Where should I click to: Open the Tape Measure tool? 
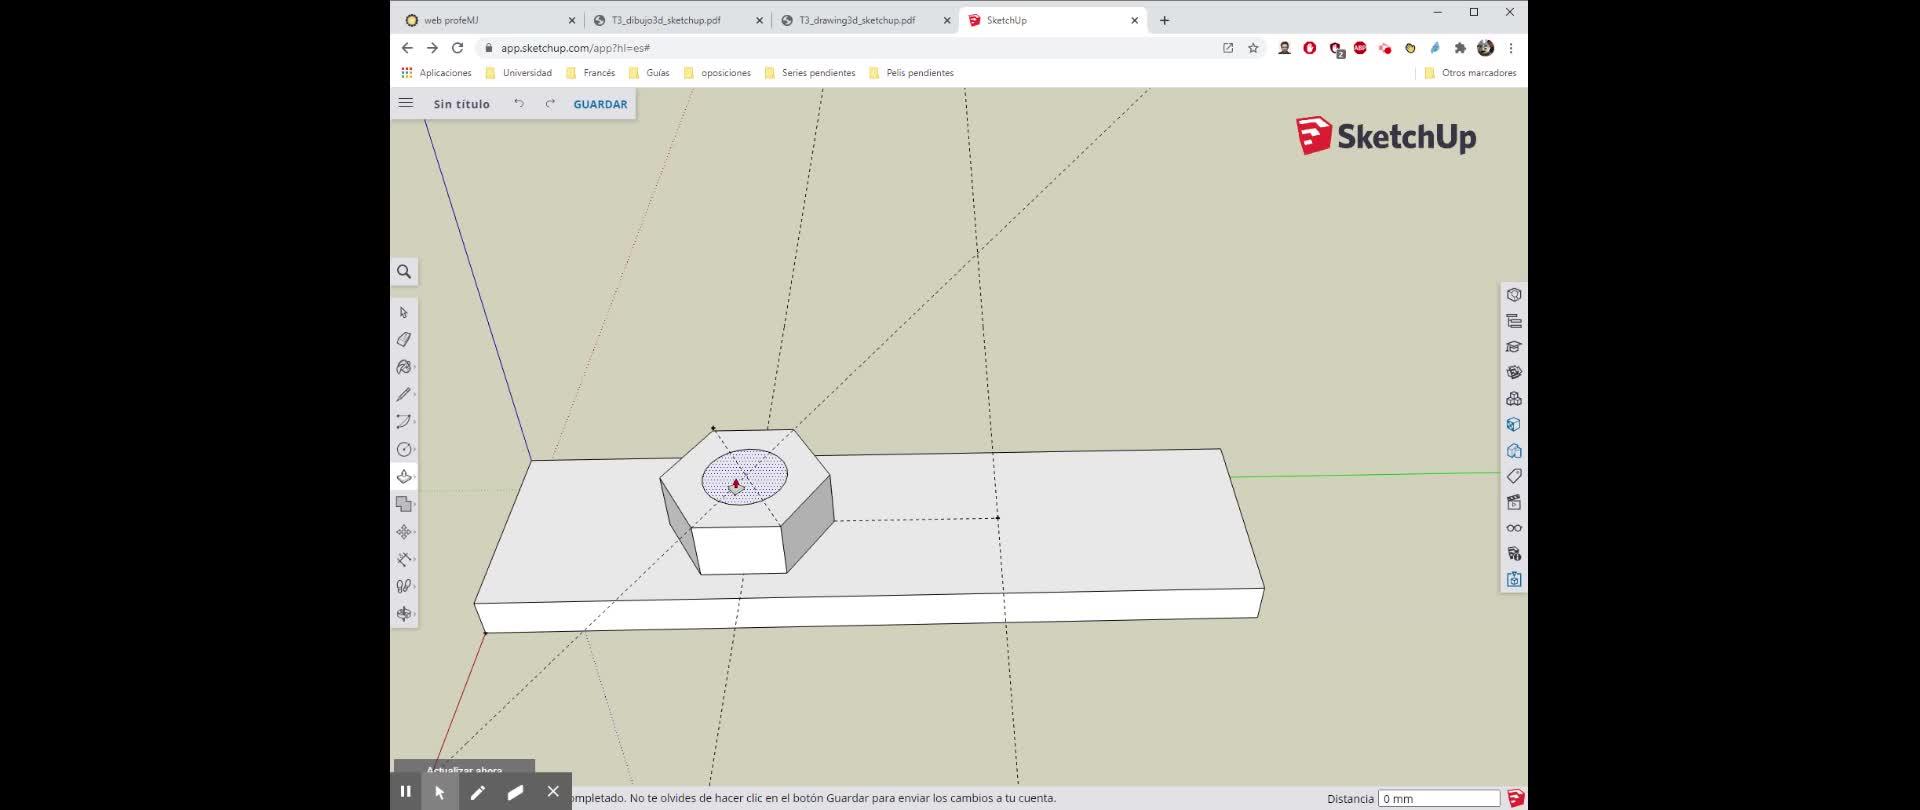click(404, 560)
